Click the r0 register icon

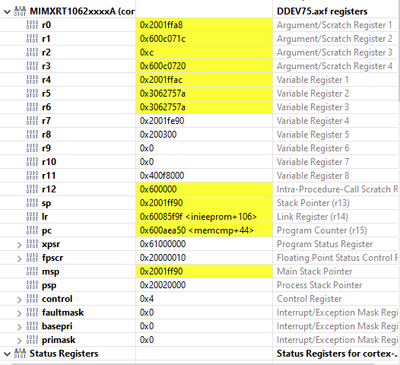coord(32,25)
